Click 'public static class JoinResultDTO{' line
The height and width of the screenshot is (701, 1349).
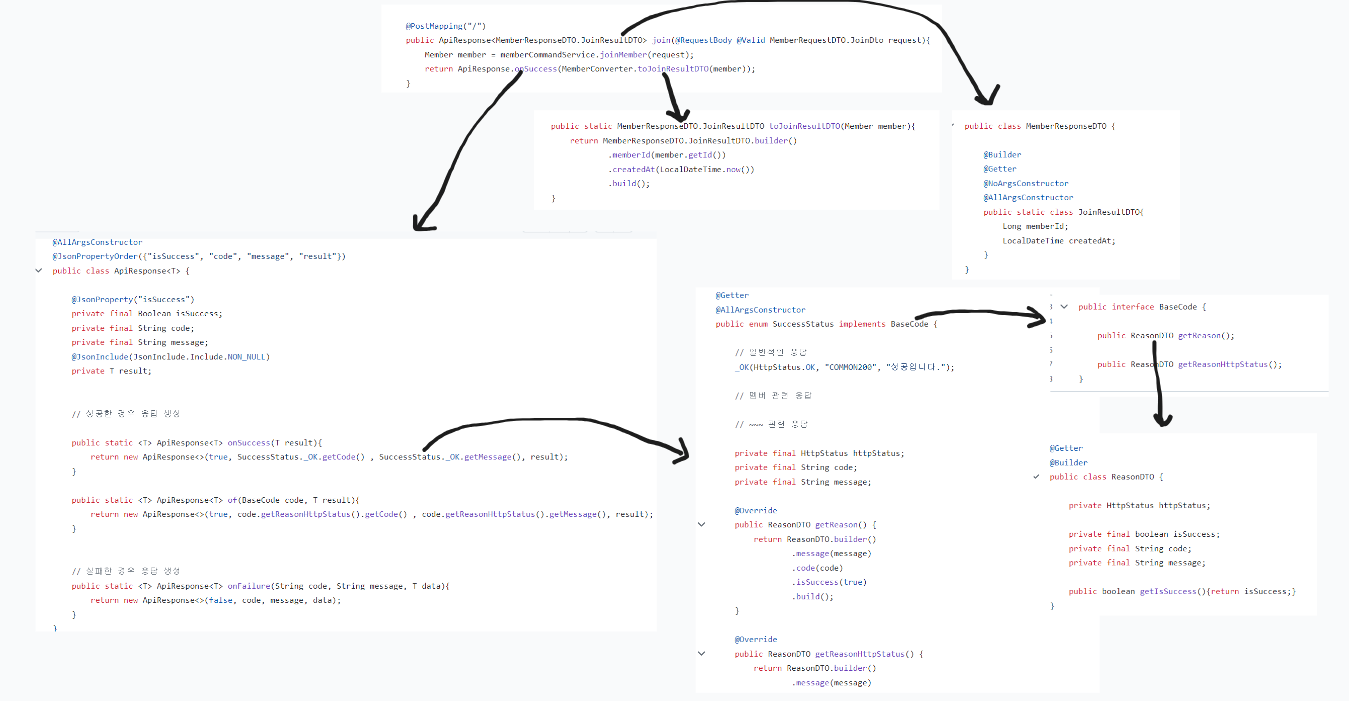[x=1063, y=212]
